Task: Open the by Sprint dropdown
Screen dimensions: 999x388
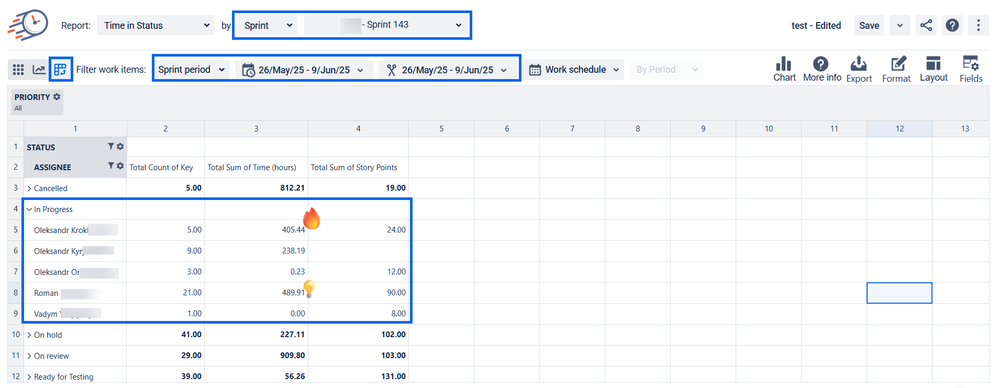Action: (x=267, y=25)
